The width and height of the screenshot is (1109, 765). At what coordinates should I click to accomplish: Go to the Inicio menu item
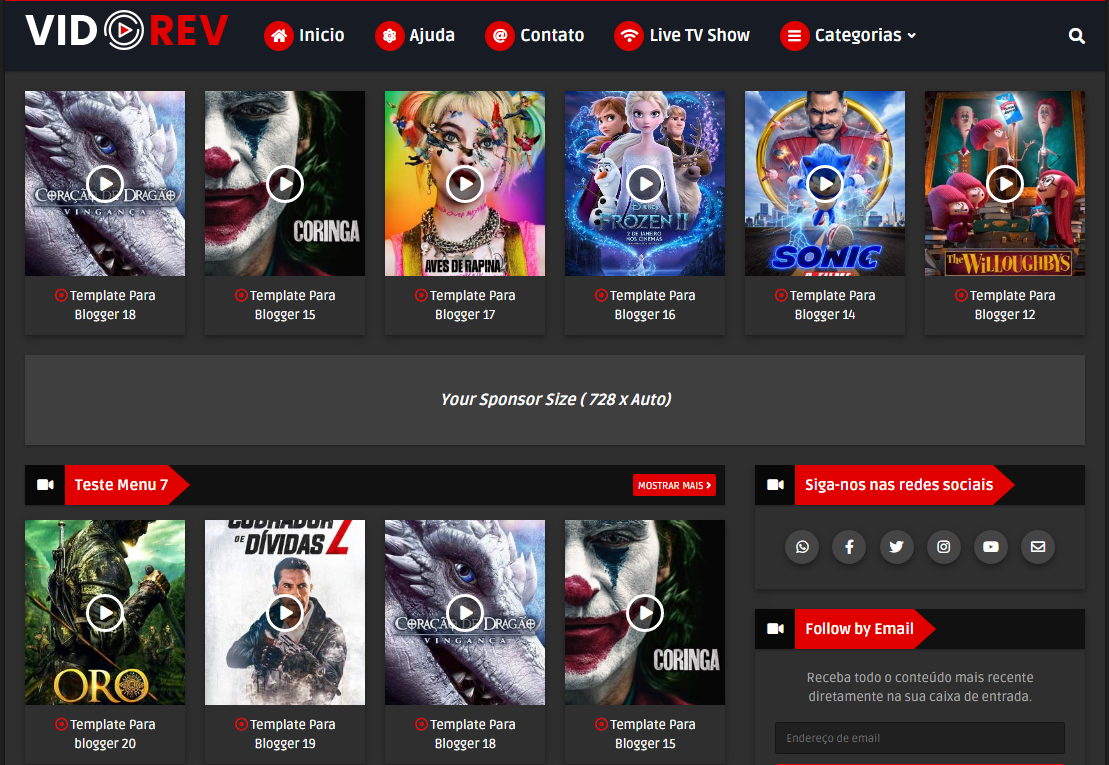click(321, 35)
